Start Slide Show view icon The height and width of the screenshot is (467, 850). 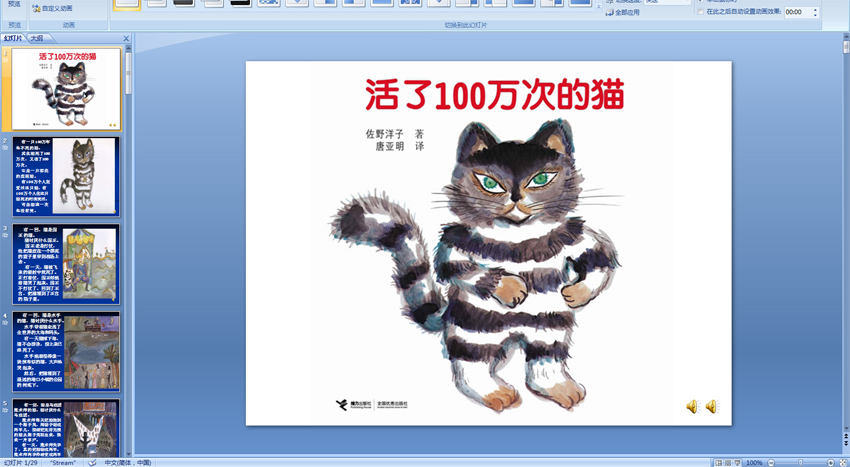pyautogui.click(x=737, y=463)
